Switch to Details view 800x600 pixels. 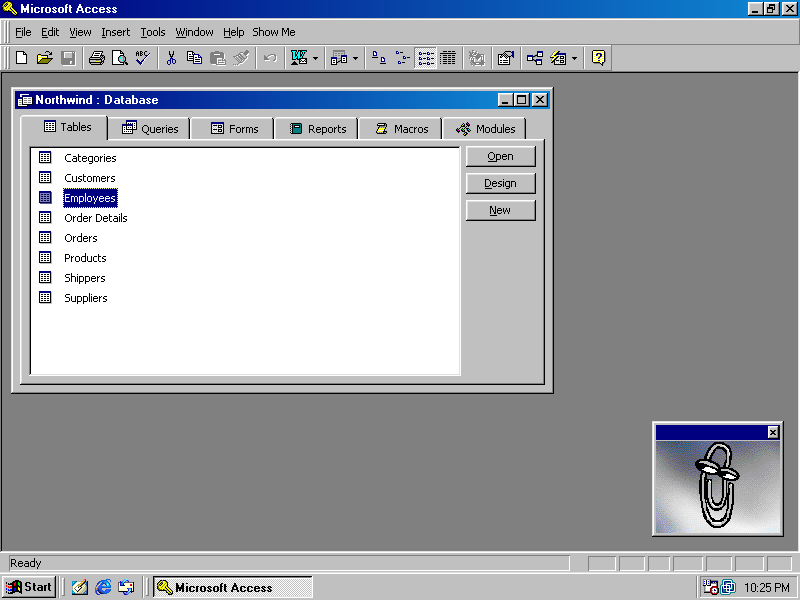click(x=448, y=58)
